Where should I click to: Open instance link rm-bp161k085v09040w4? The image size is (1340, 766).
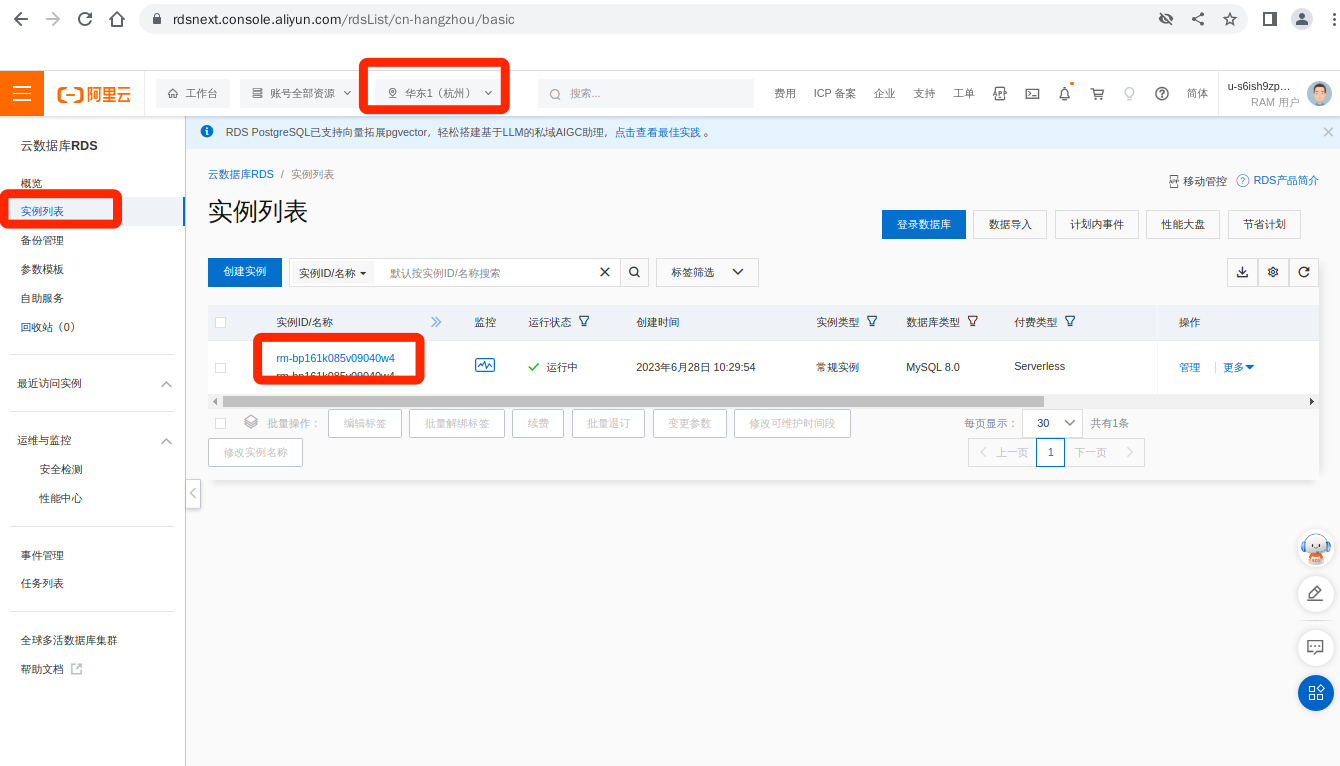click(335, 358)
